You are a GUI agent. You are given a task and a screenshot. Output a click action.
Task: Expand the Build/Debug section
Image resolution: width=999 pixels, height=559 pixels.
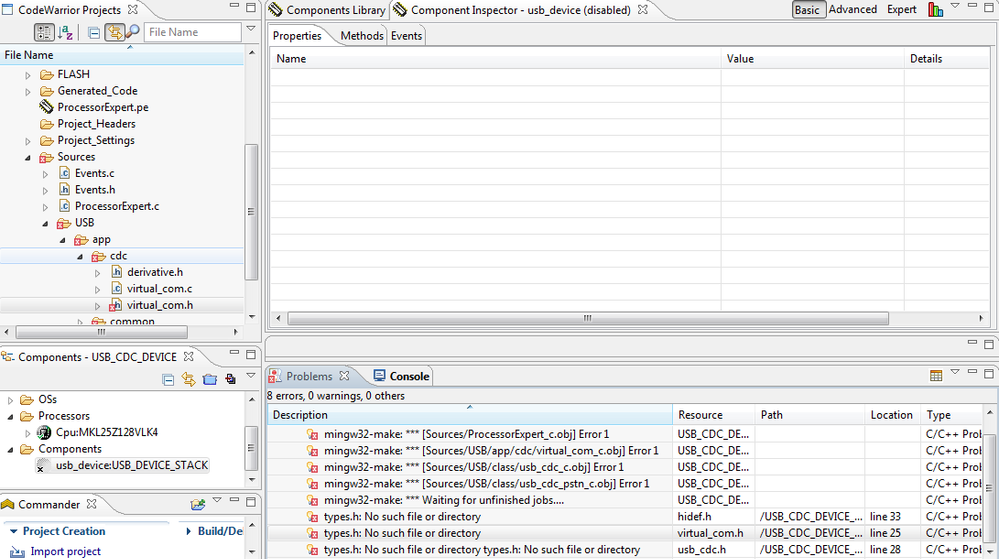(x=189, y=532)
